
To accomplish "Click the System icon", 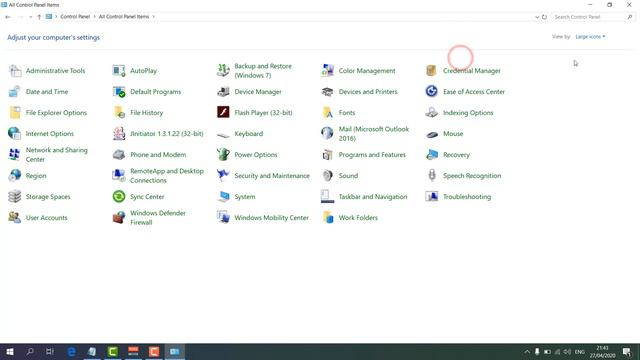I will 223,197.
